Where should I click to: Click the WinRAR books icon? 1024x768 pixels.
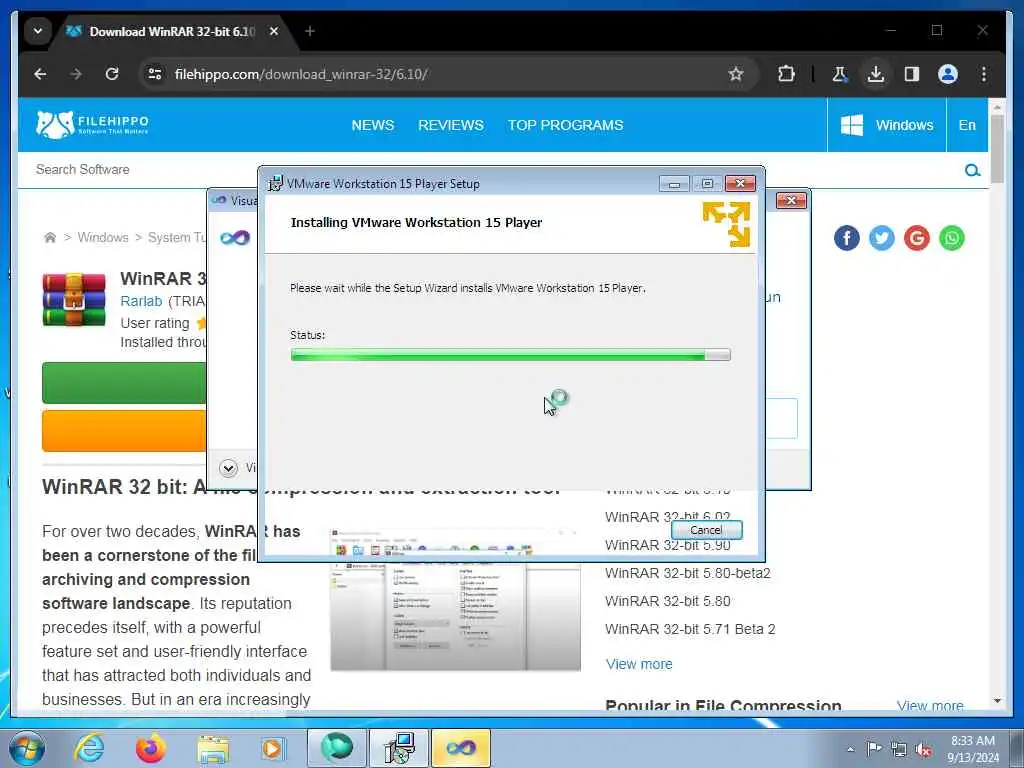coord(74,300)
